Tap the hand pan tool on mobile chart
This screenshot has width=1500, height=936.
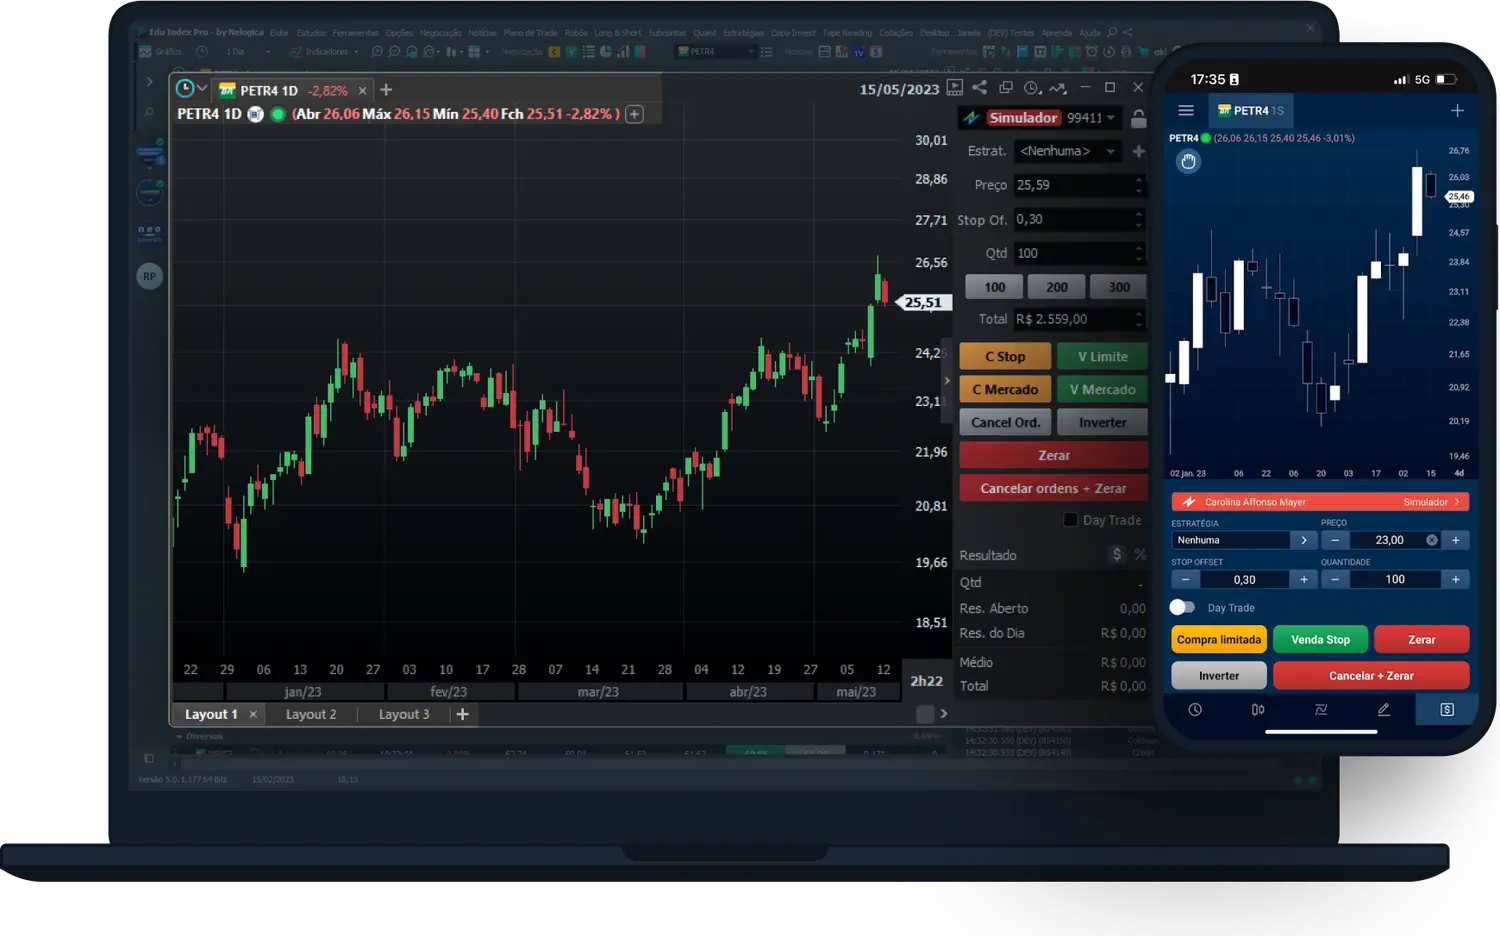1188,162
